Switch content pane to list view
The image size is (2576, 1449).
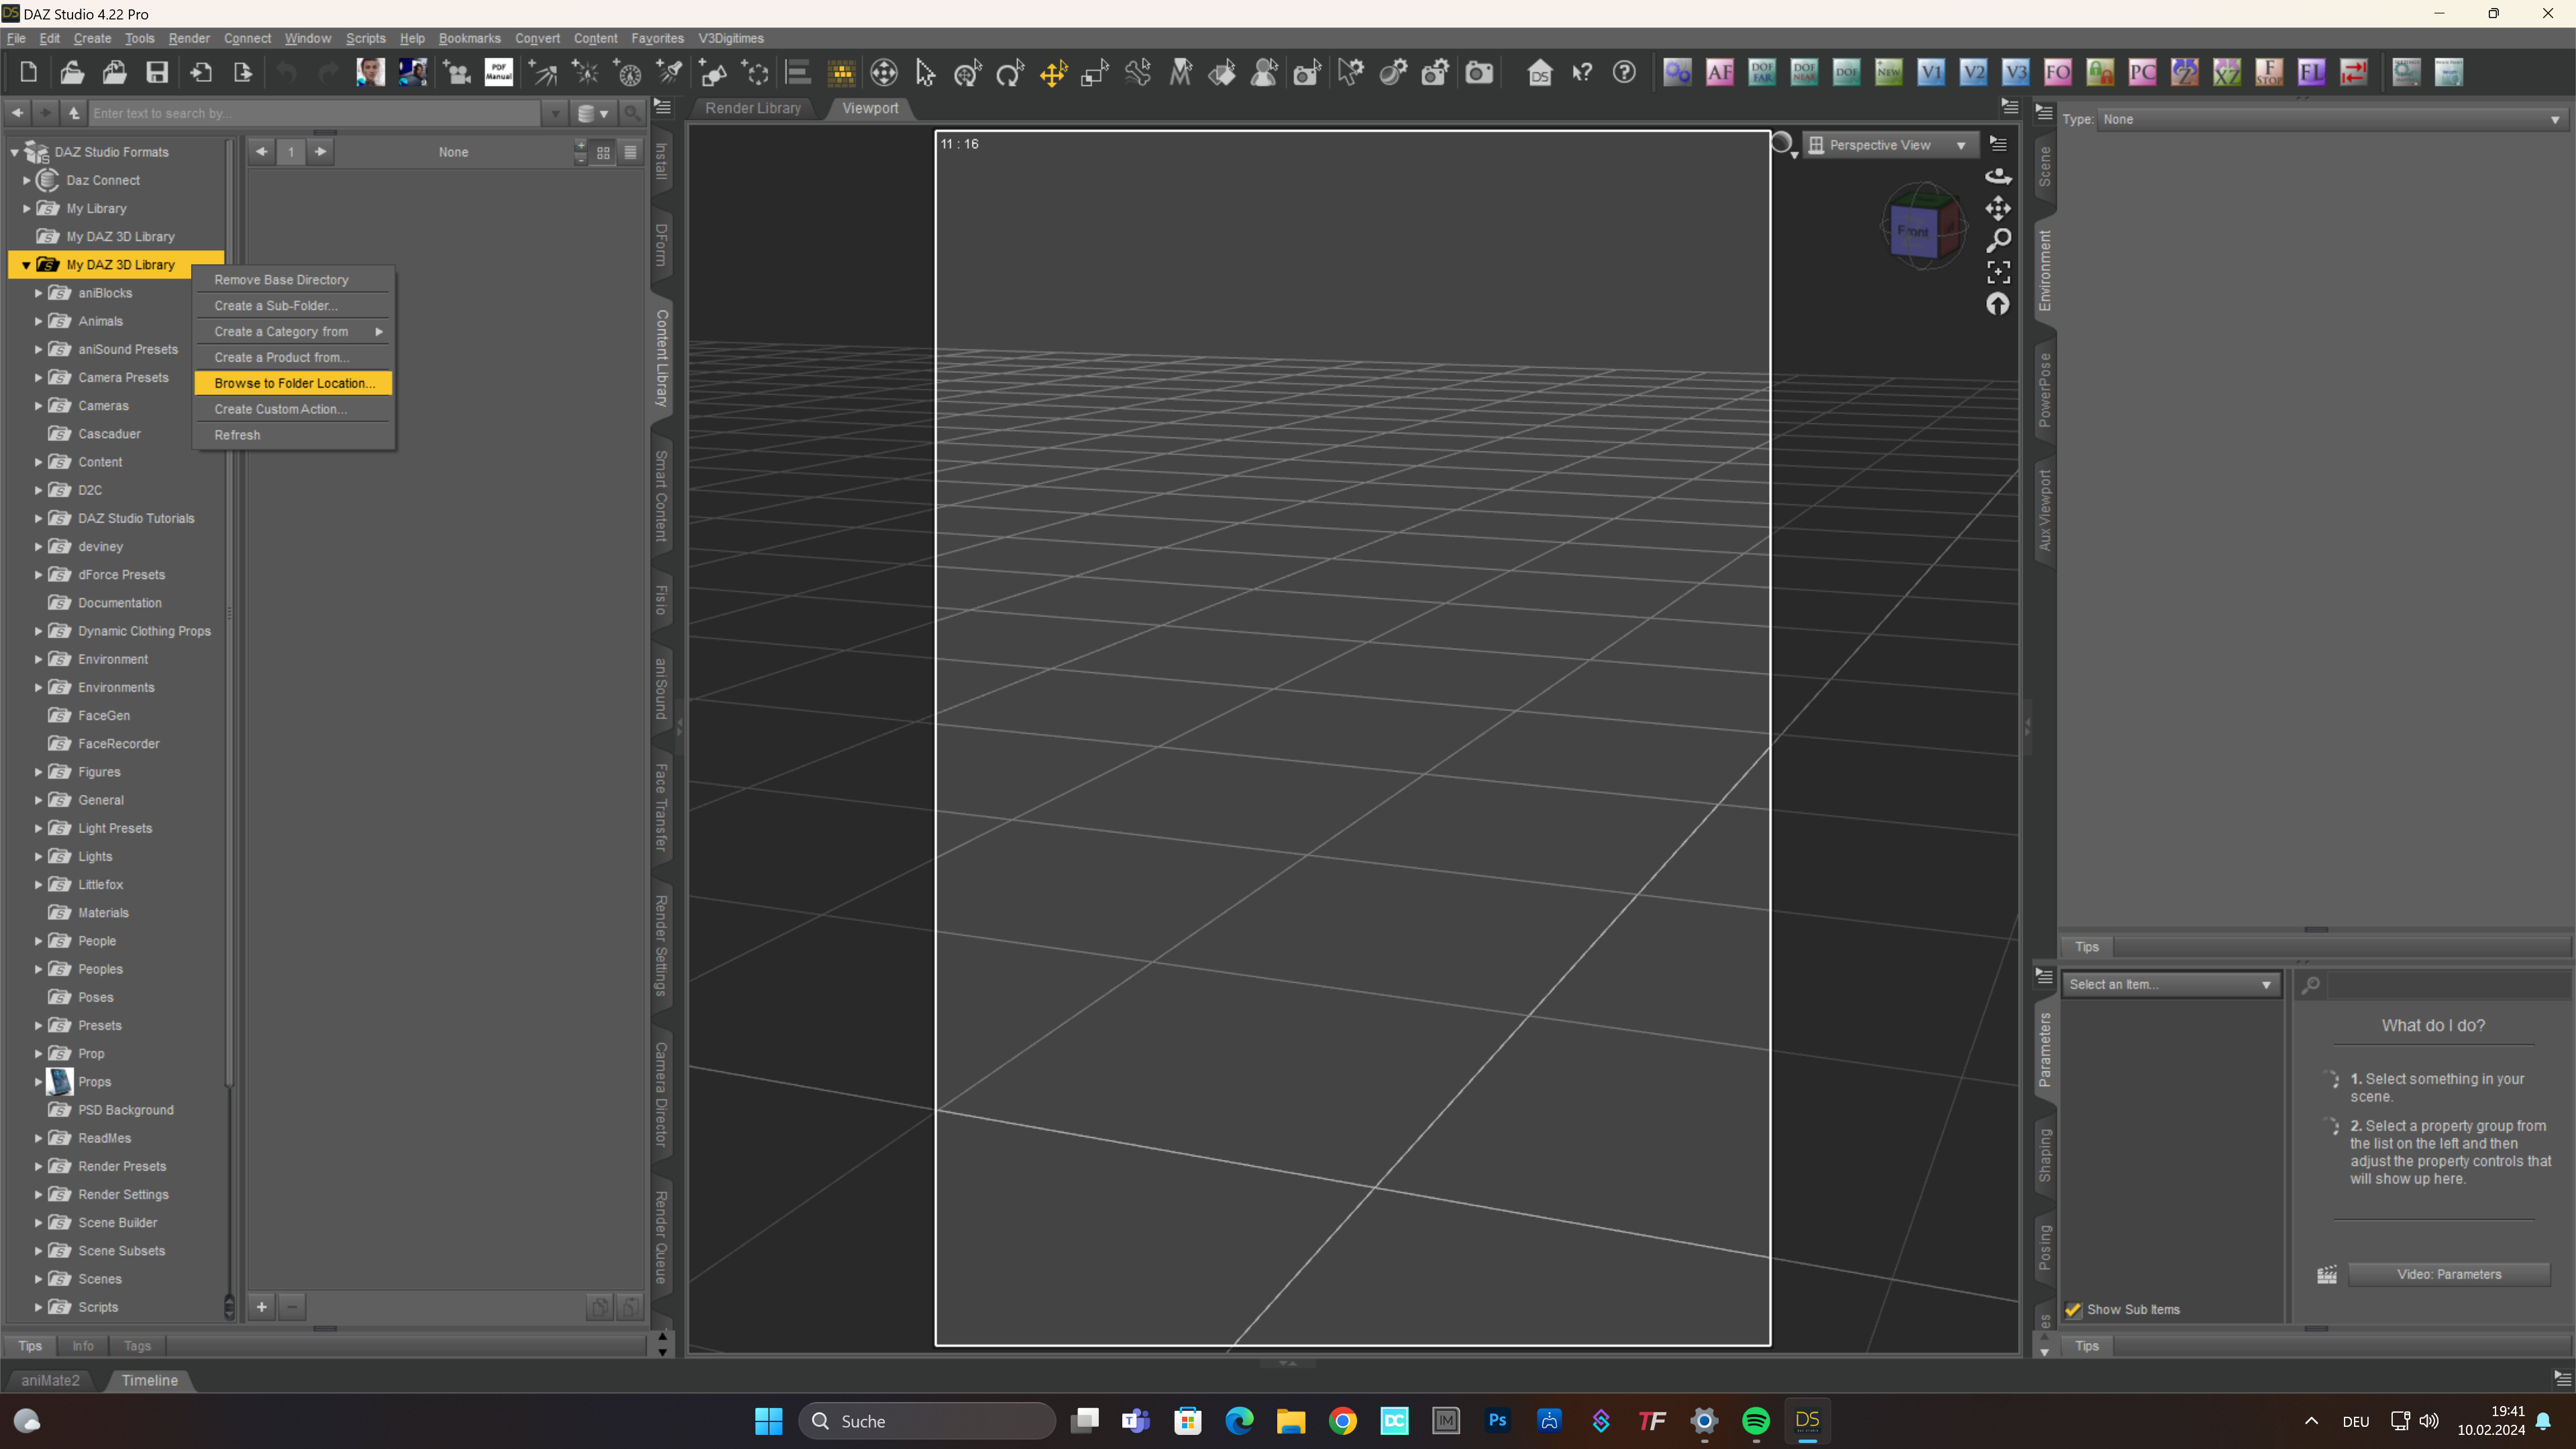[630, 152]
